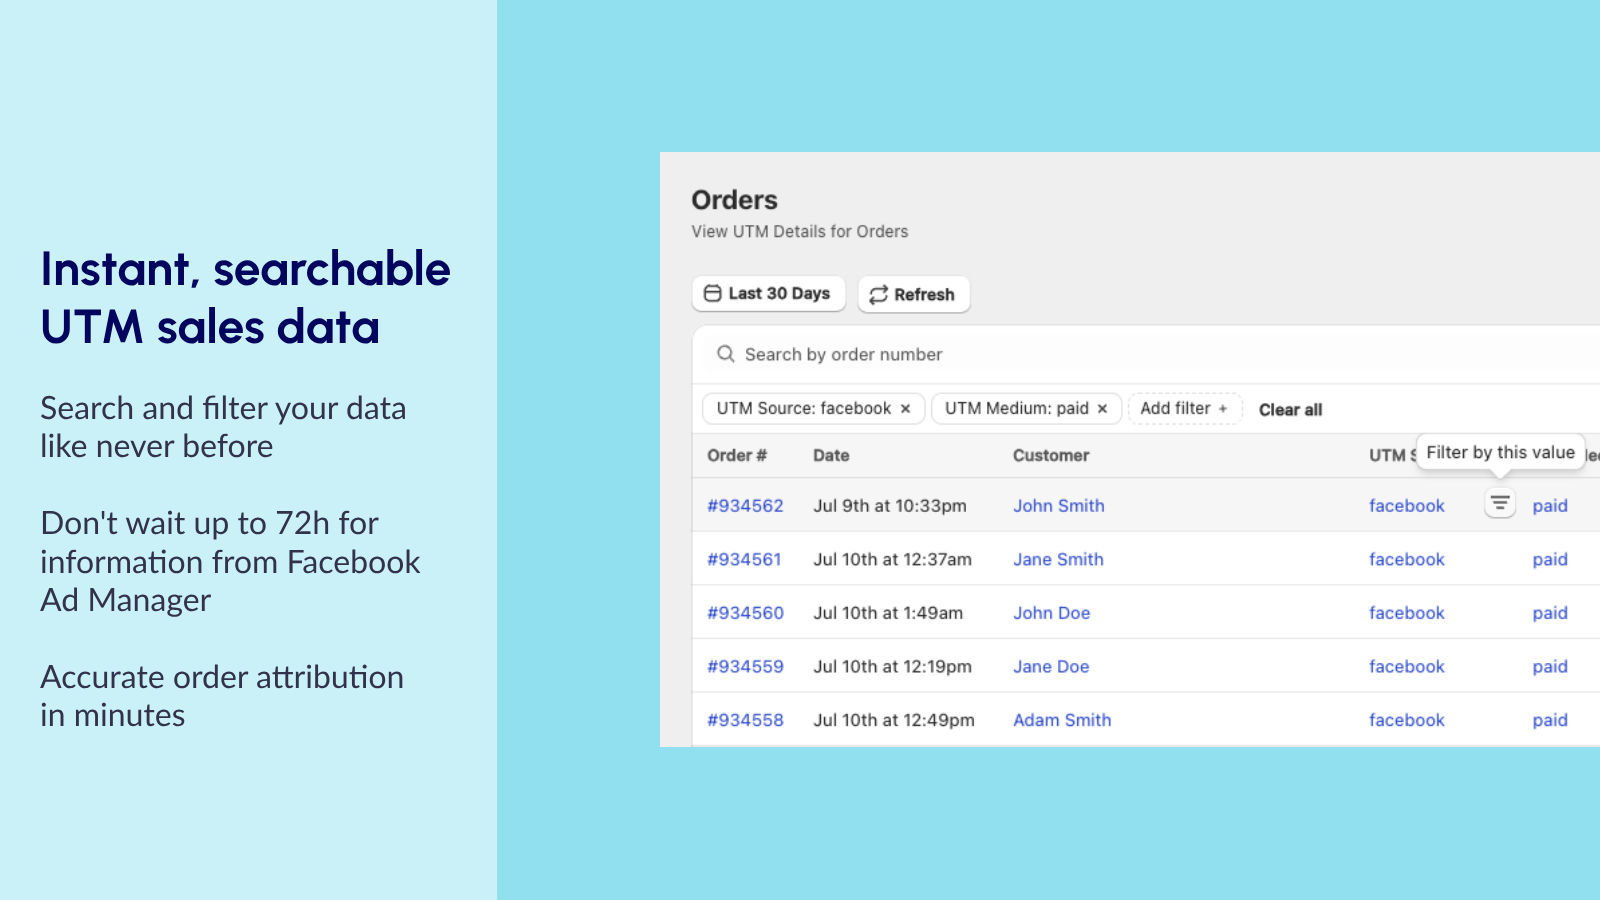Click Clear all to remove filters

click(x=1290, y=409)
